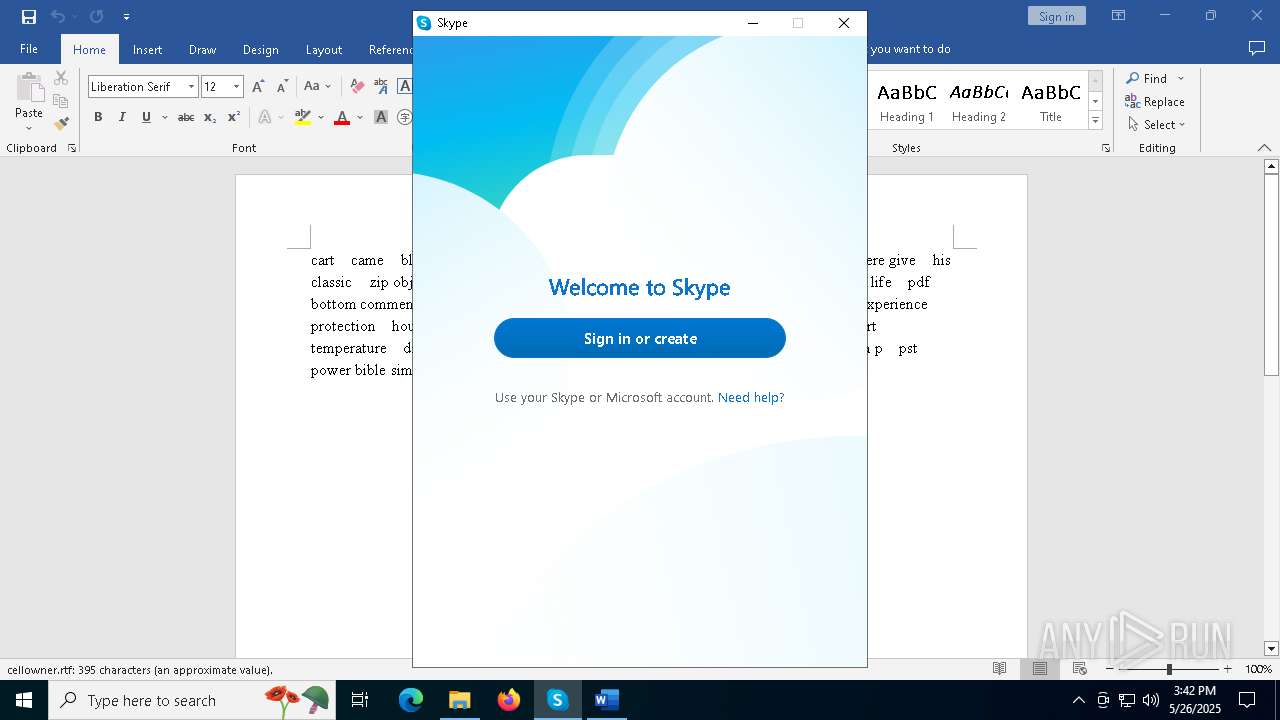Open the Styles pane launcher
This screenshot has height=720, width=1280.
tap(1106, 148)
